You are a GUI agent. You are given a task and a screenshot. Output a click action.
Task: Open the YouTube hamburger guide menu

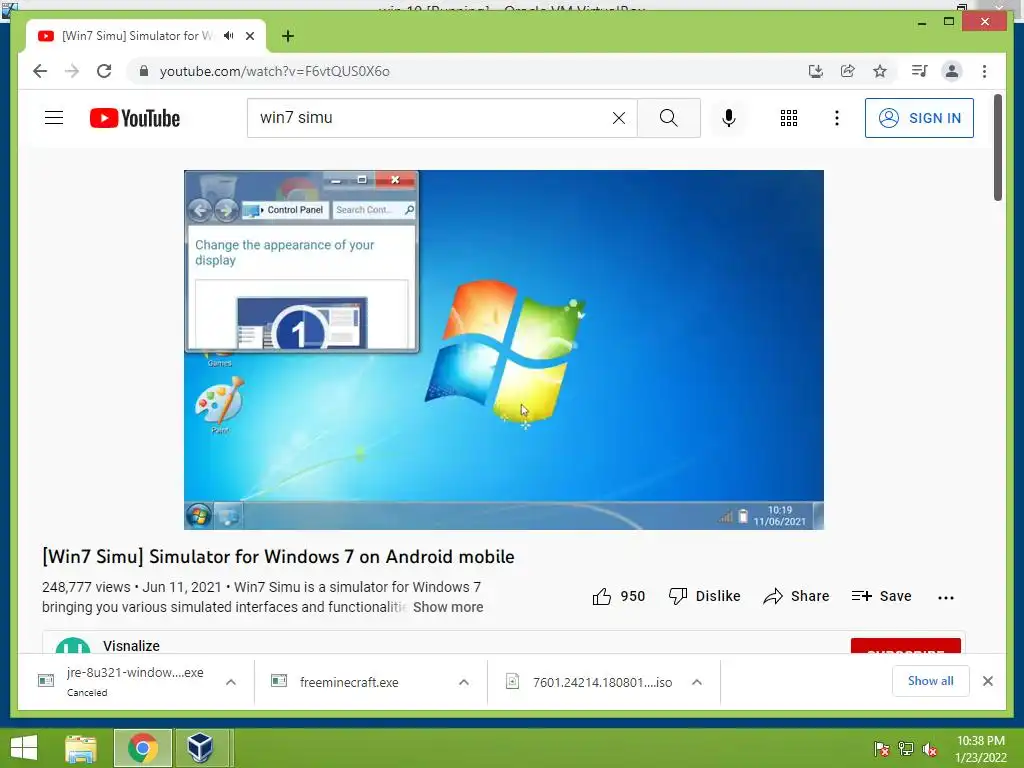pos(54,118)
